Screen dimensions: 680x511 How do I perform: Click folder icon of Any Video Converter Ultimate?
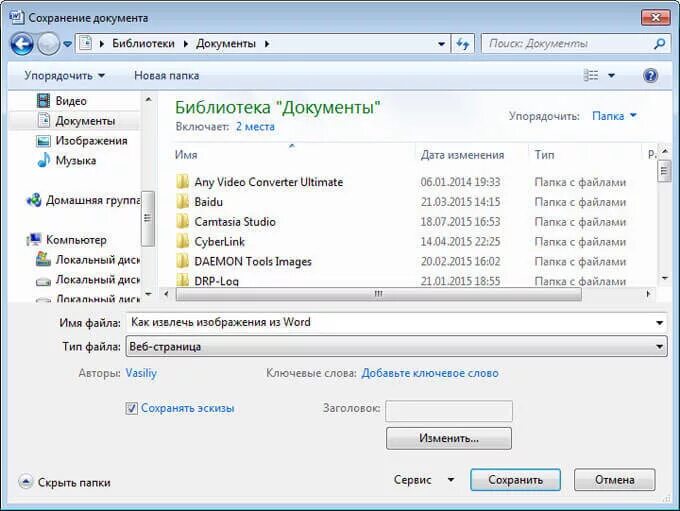click(x=183, y=182)
